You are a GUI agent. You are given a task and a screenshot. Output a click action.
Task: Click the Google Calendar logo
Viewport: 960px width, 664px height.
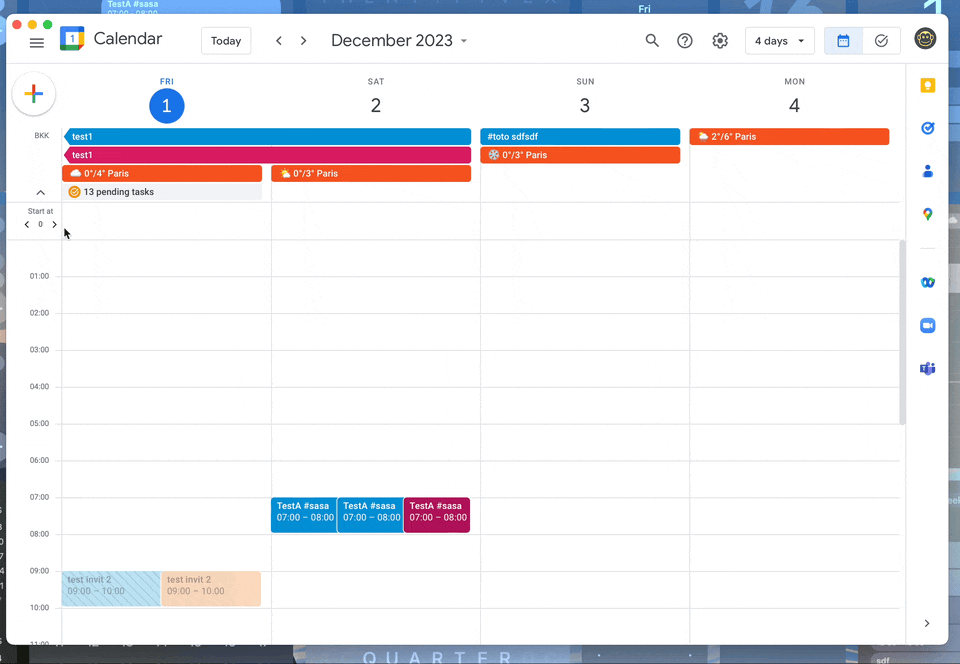[x=72, y=39]
